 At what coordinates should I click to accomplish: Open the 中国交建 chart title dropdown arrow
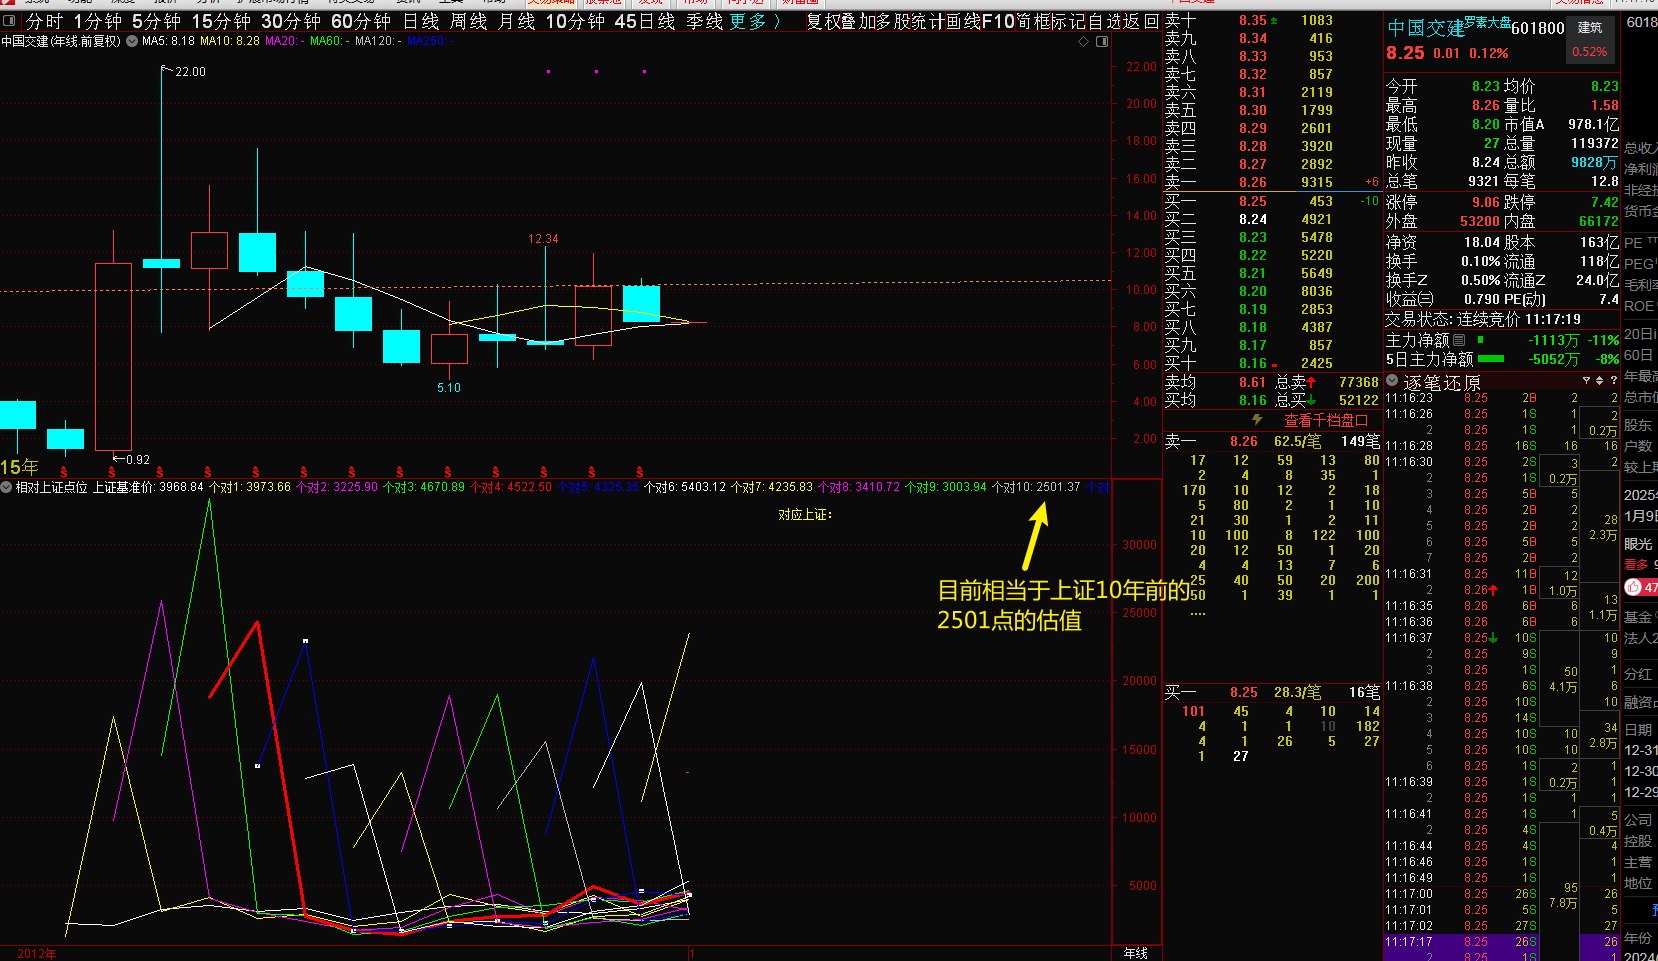(132, 41)
